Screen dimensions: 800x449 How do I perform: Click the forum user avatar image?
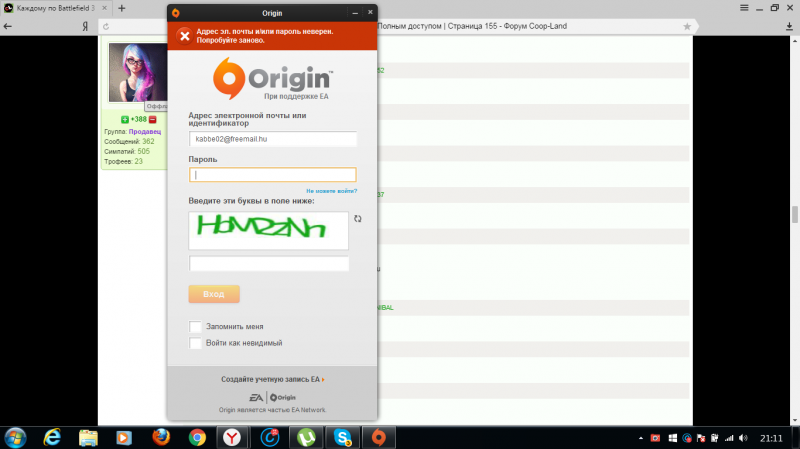tap(138, 72)
